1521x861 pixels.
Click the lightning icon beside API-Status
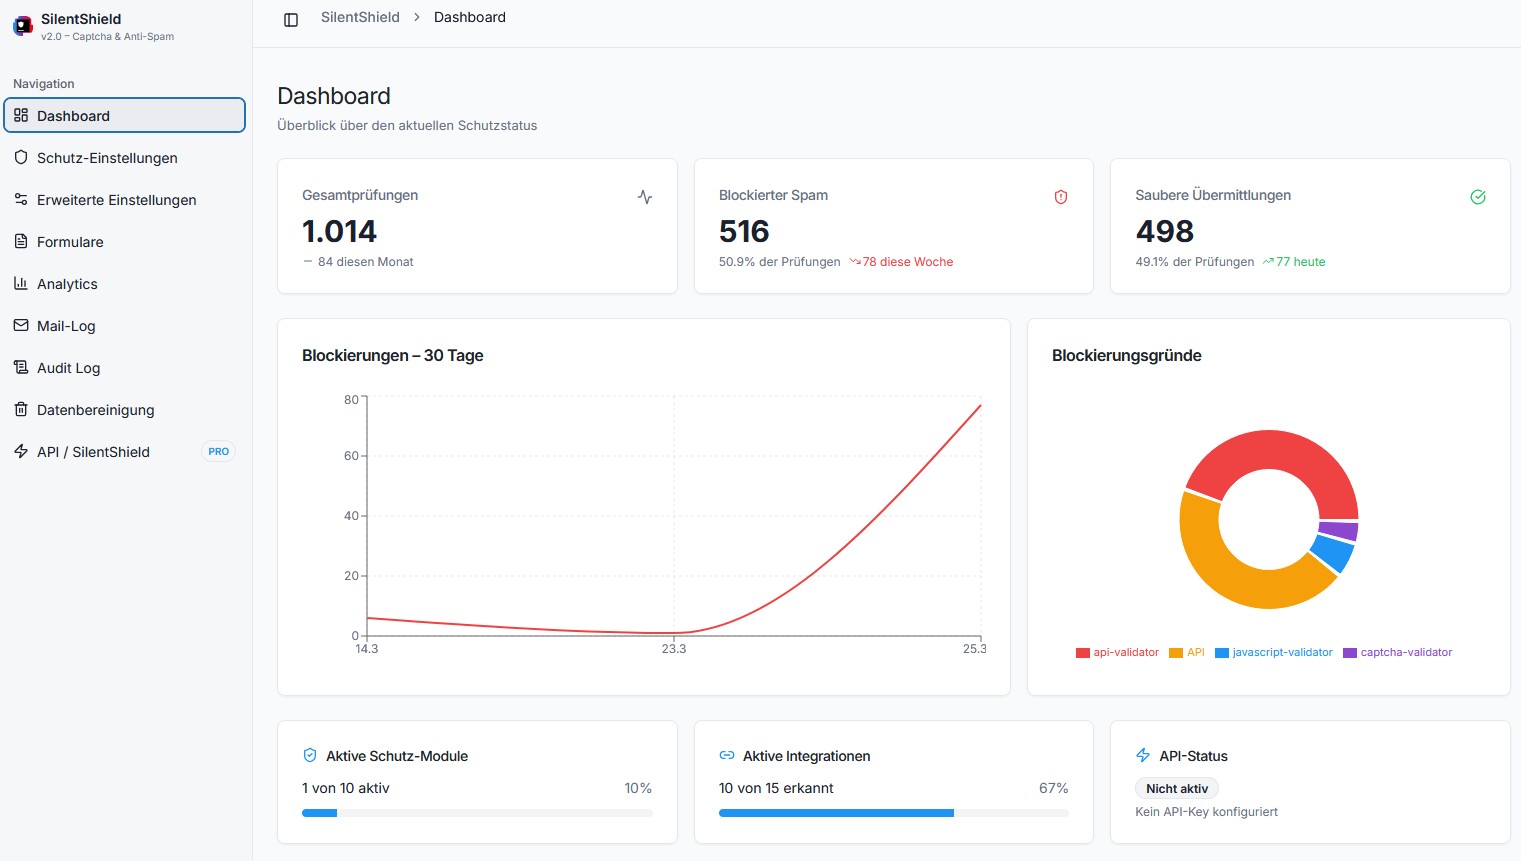point(1143,755)
